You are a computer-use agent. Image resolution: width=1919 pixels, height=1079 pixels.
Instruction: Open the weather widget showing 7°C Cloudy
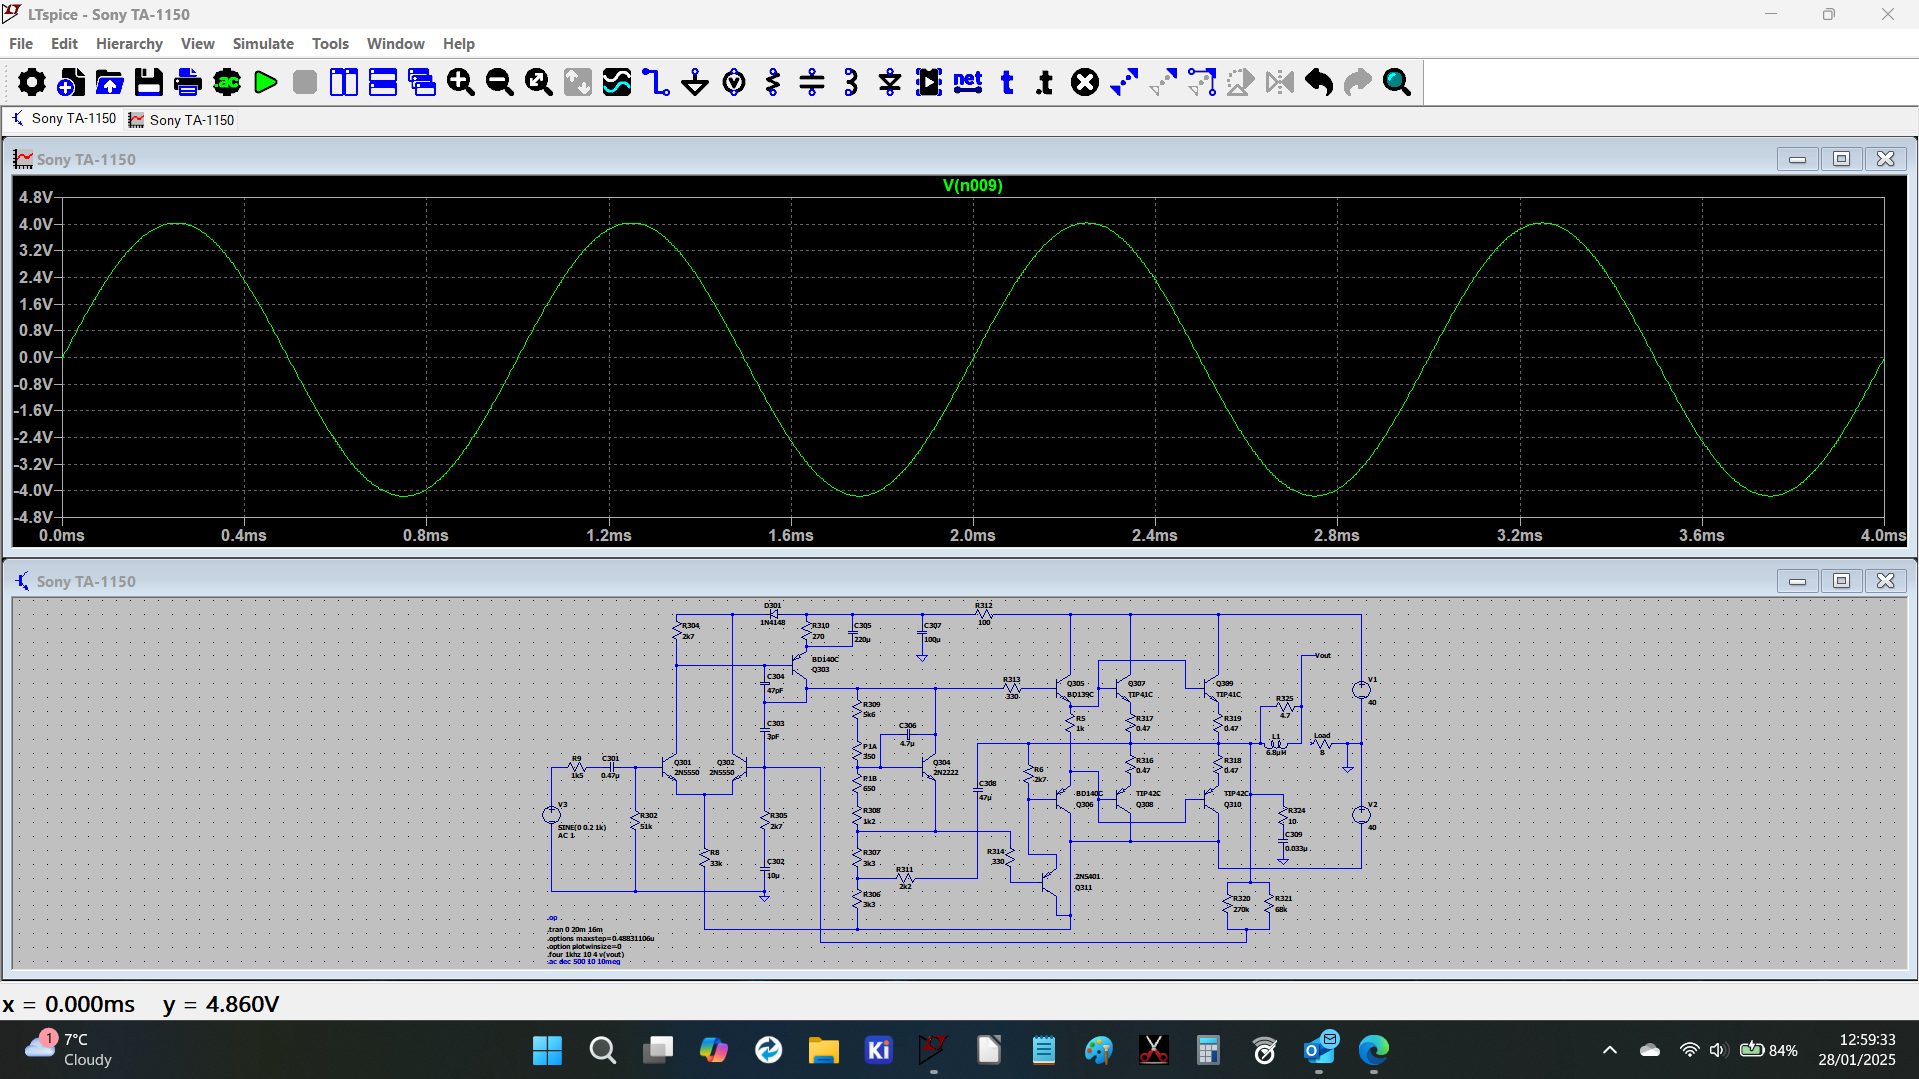point(70,1050)
